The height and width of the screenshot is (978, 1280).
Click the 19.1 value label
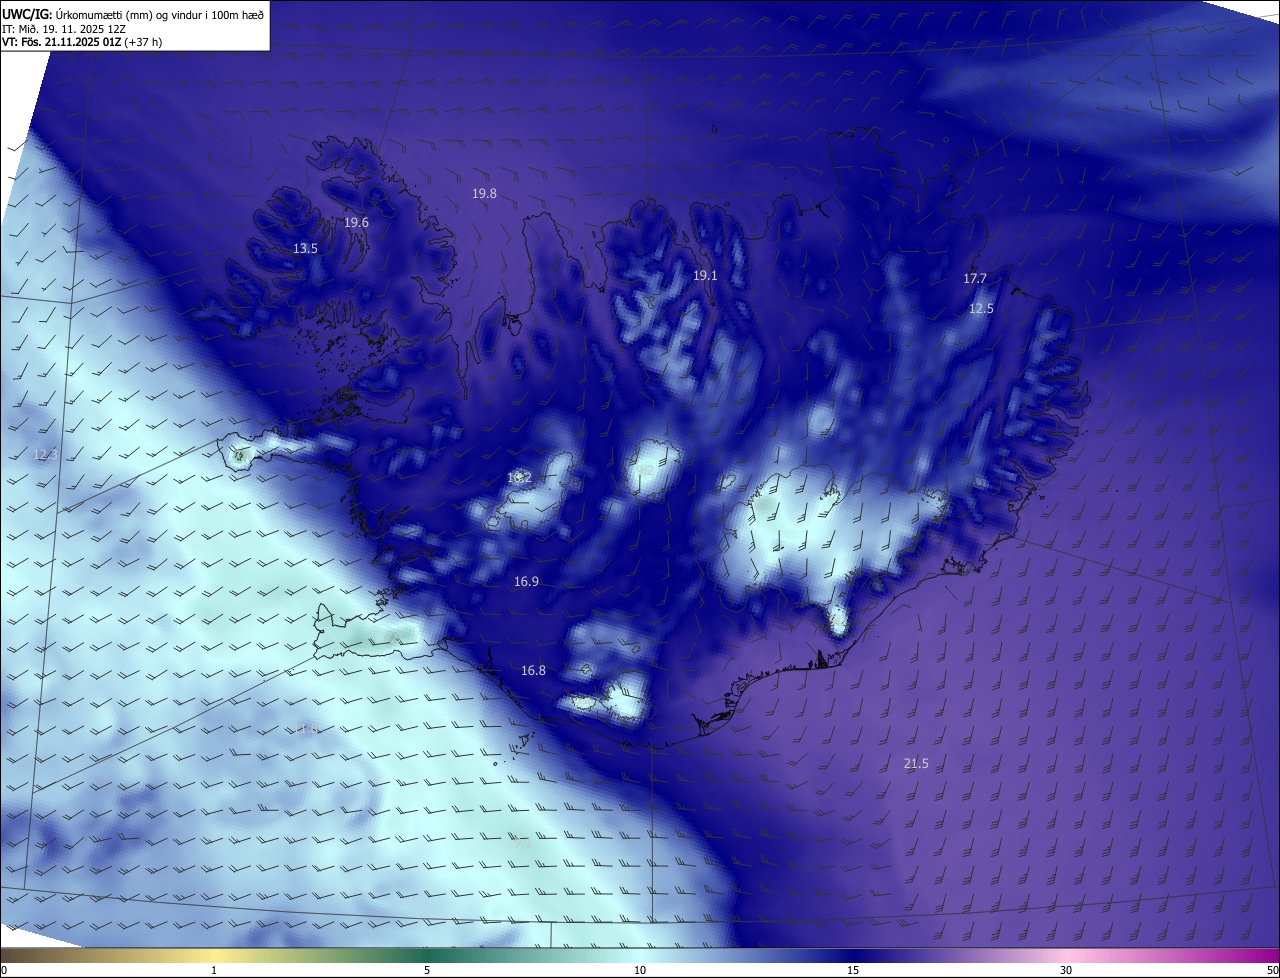click(x=705, y=275)
